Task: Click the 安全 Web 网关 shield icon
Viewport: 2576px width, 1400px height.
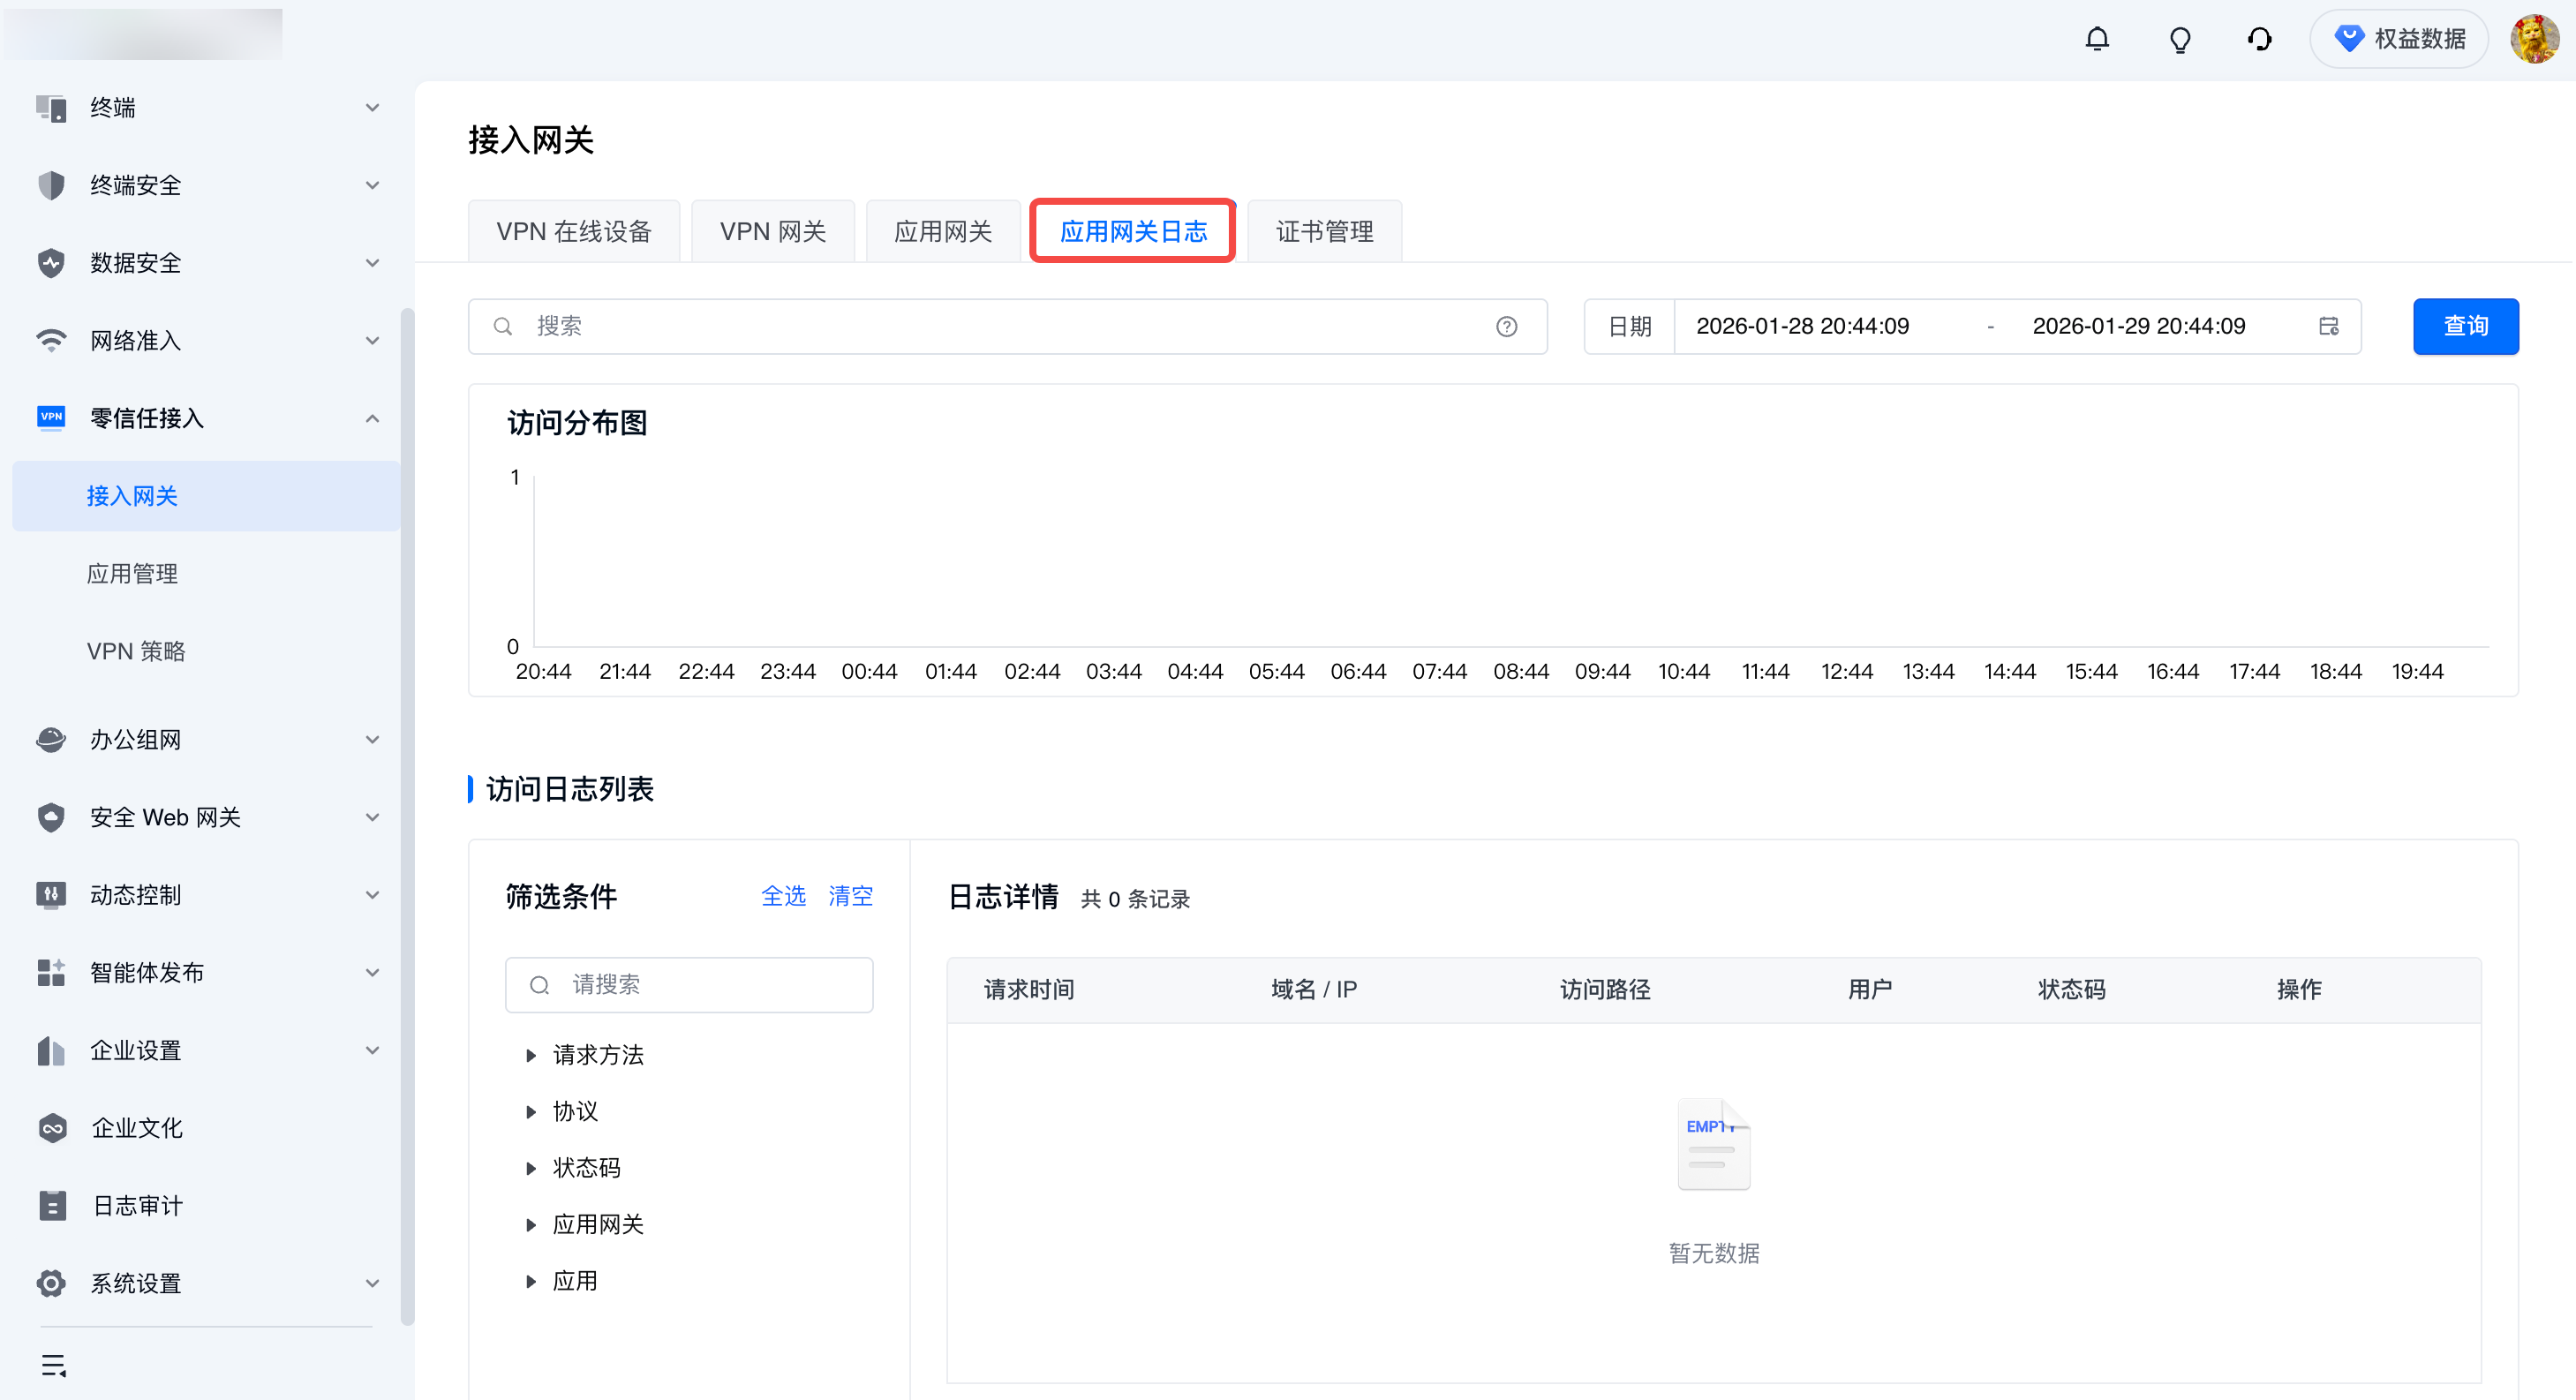Action: tap(51, 817)
